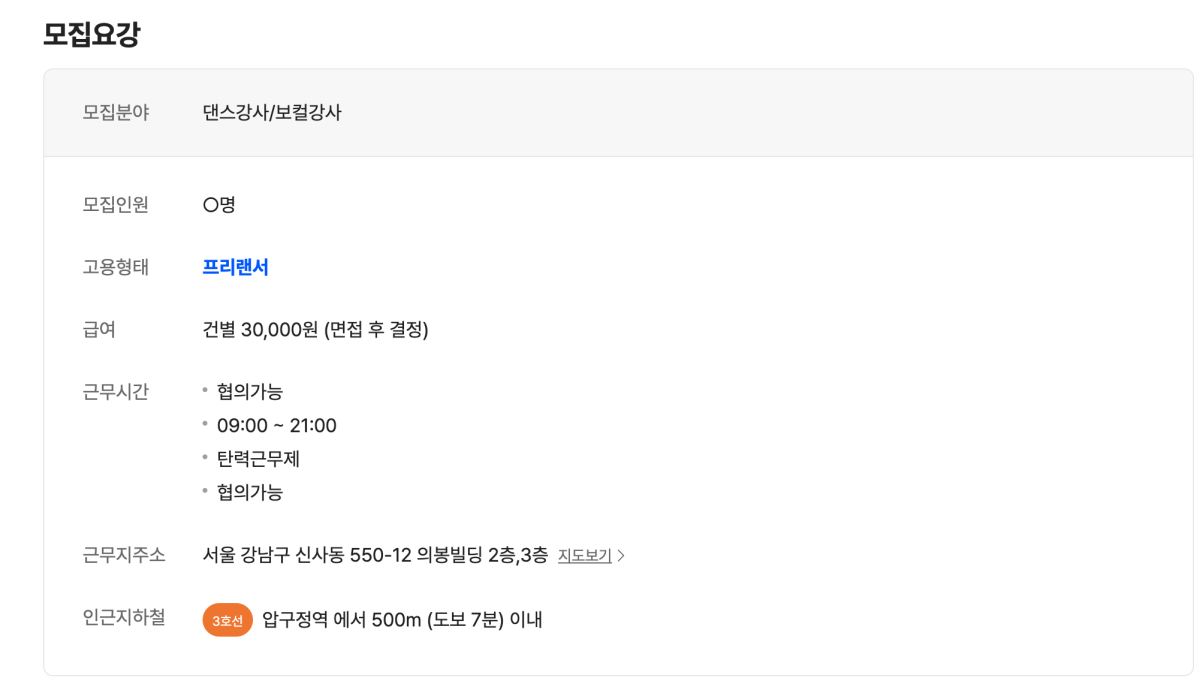Click the orange 3호선 subway badge
Image resolution: width=1200 pixels, height=687 pixels.
tap(227, 620)
